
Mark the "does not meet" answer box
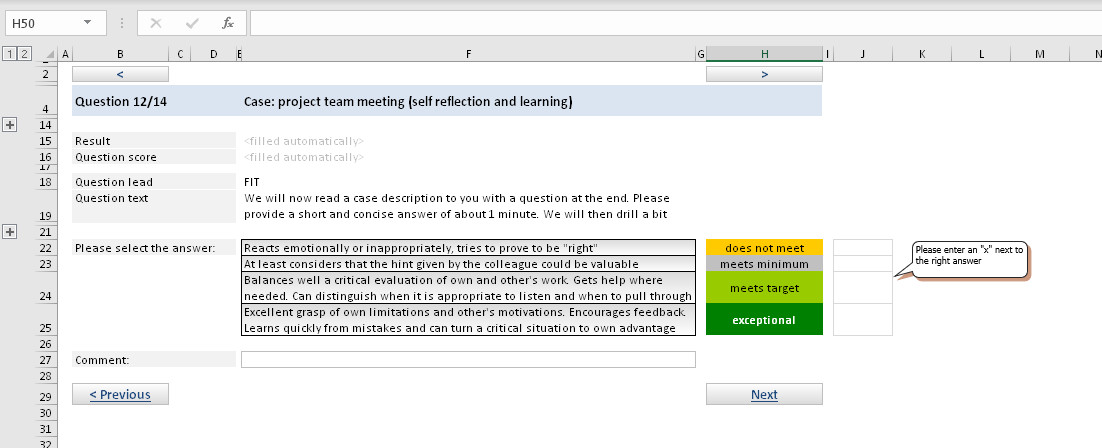click(x=862, y=248)
